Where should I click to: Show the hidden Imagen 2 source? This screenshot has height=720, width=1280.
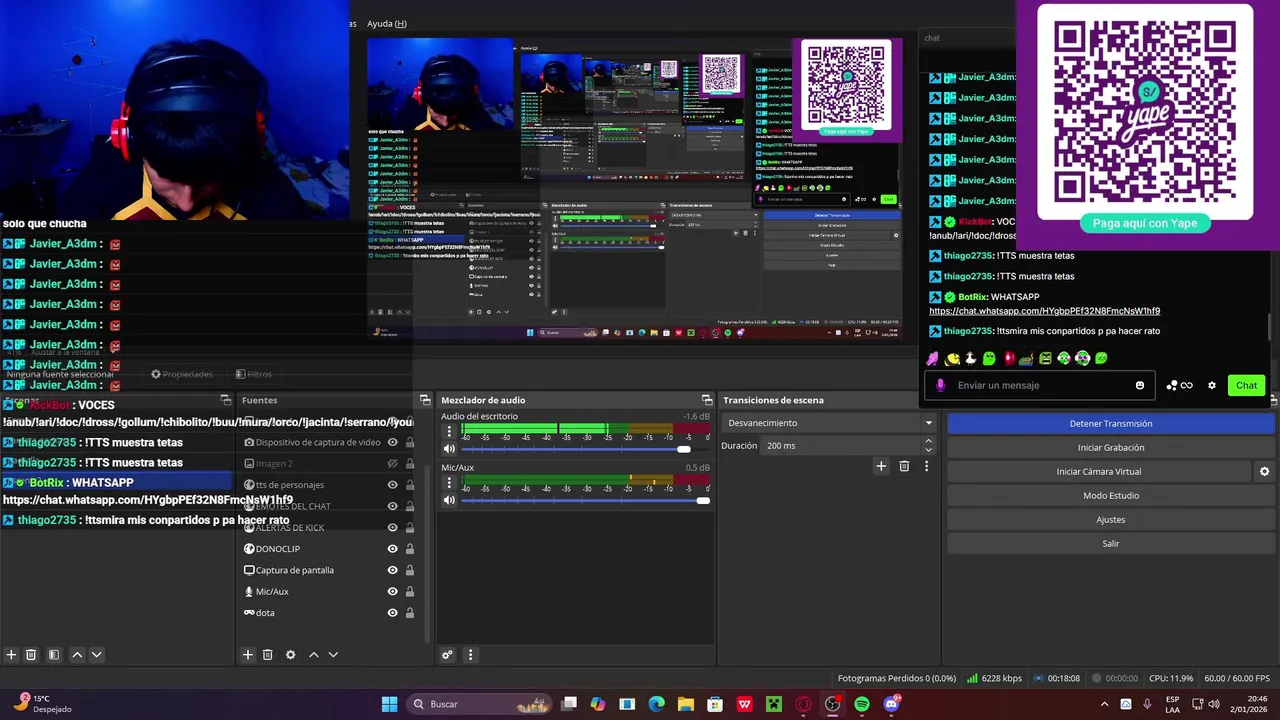(393, 464)
